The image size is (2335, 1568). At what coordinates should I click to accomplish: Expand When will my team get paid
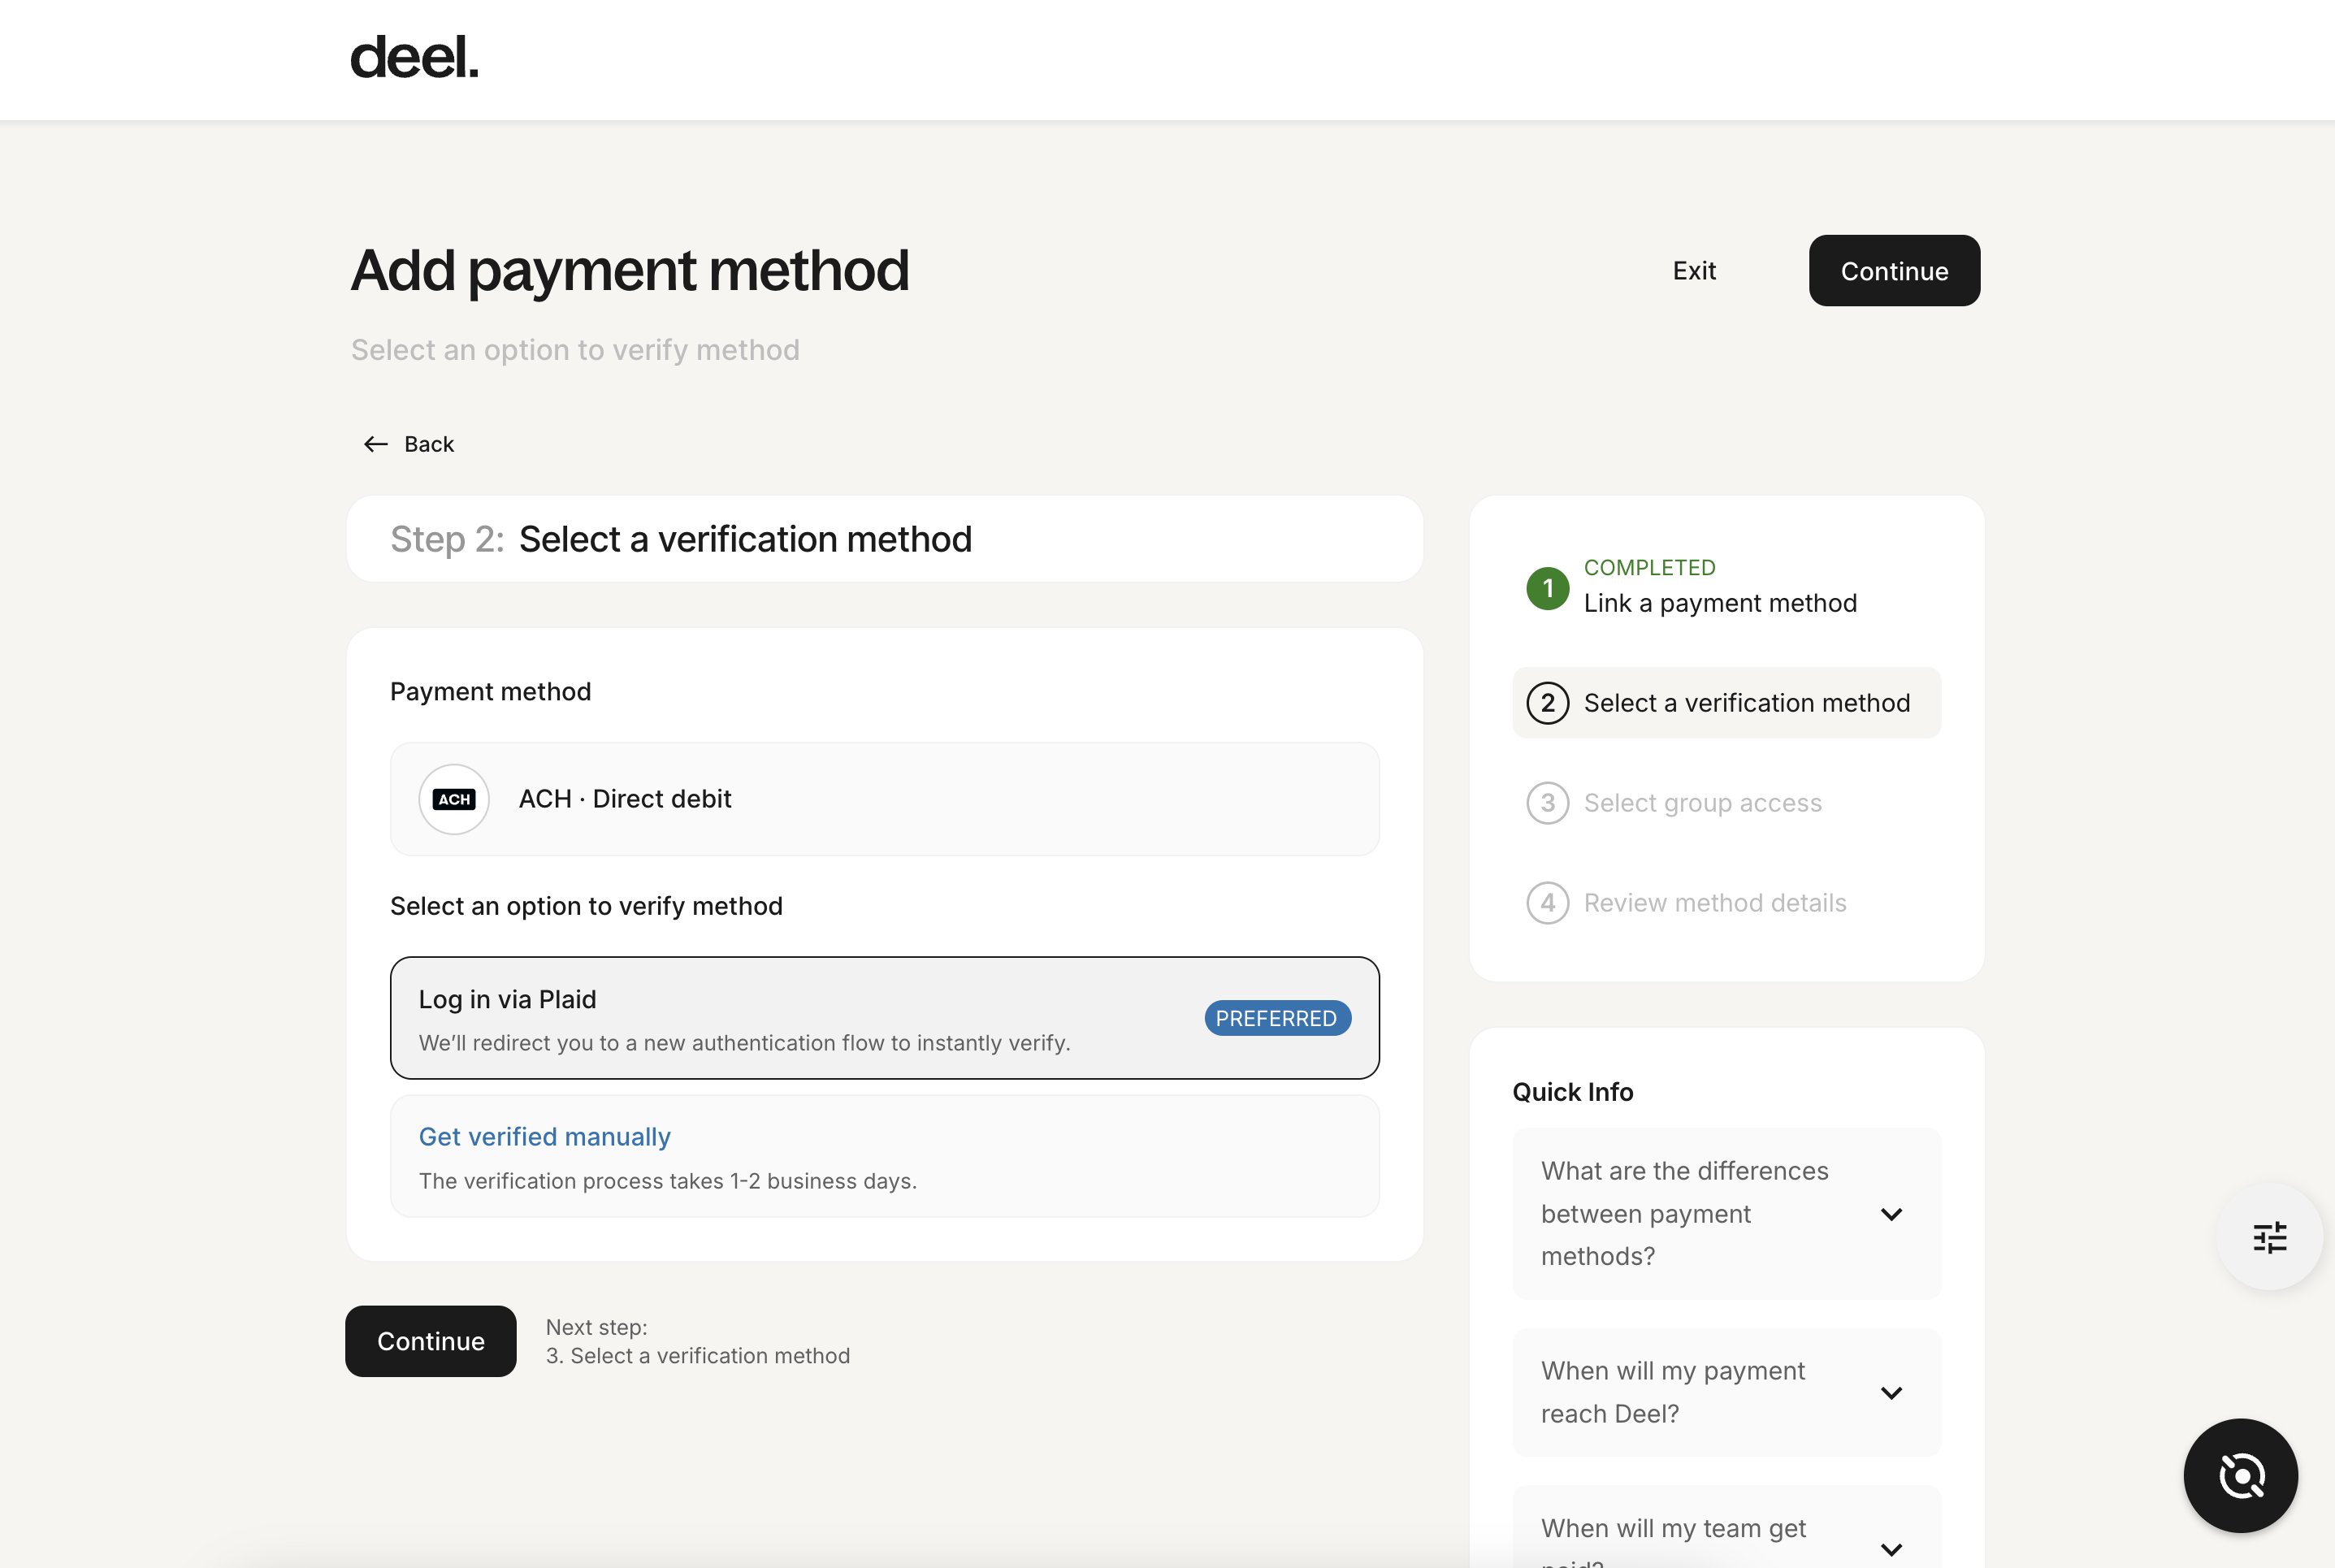(x=1726, y=1530)
